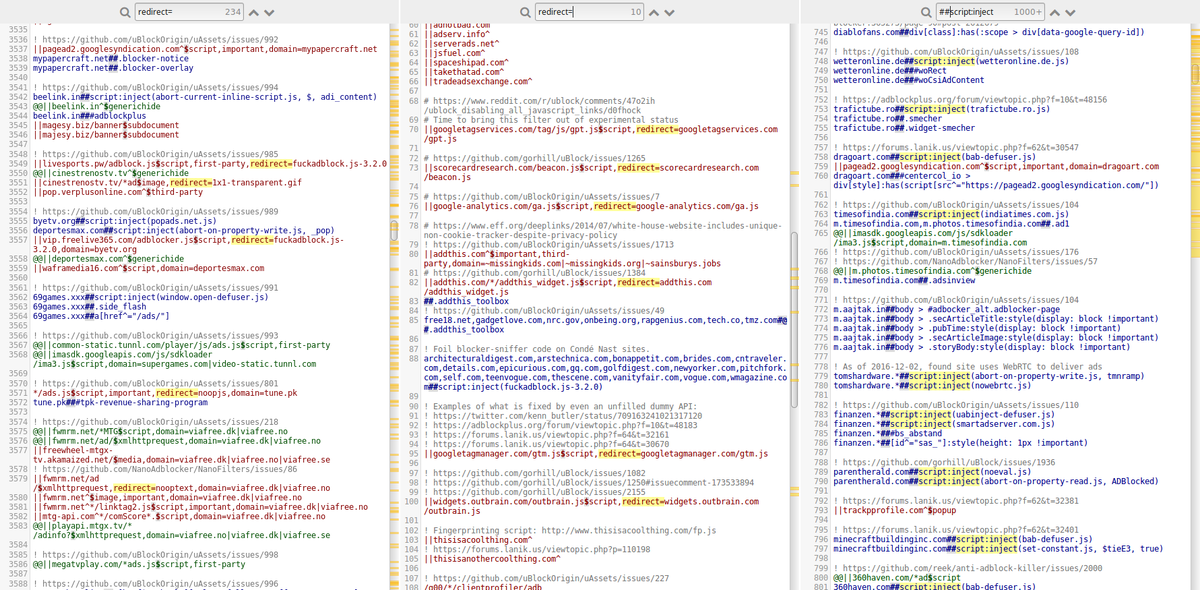Click the '||spaceshipad.com^' filter line

(466, 64)
